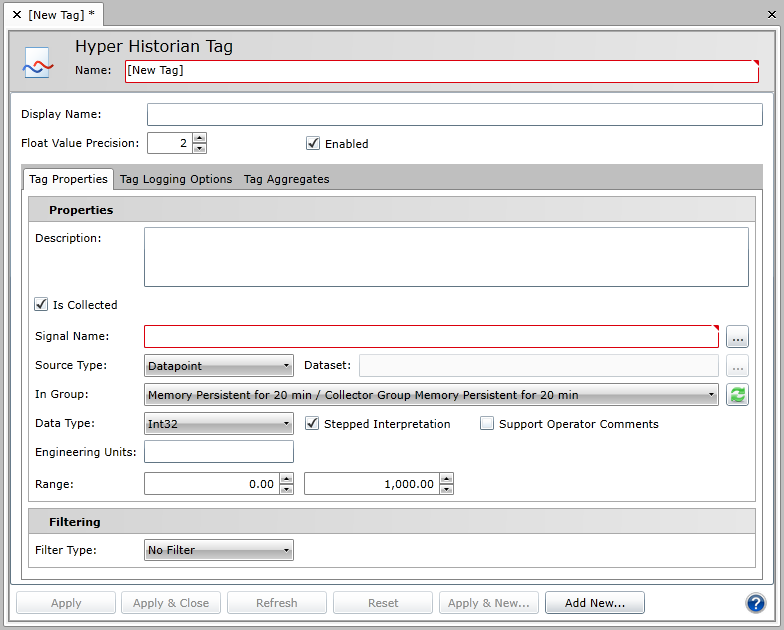
Task: Enable Support Operator Comments checkbox
Action: pyautogui.click(x=487, y=424)
